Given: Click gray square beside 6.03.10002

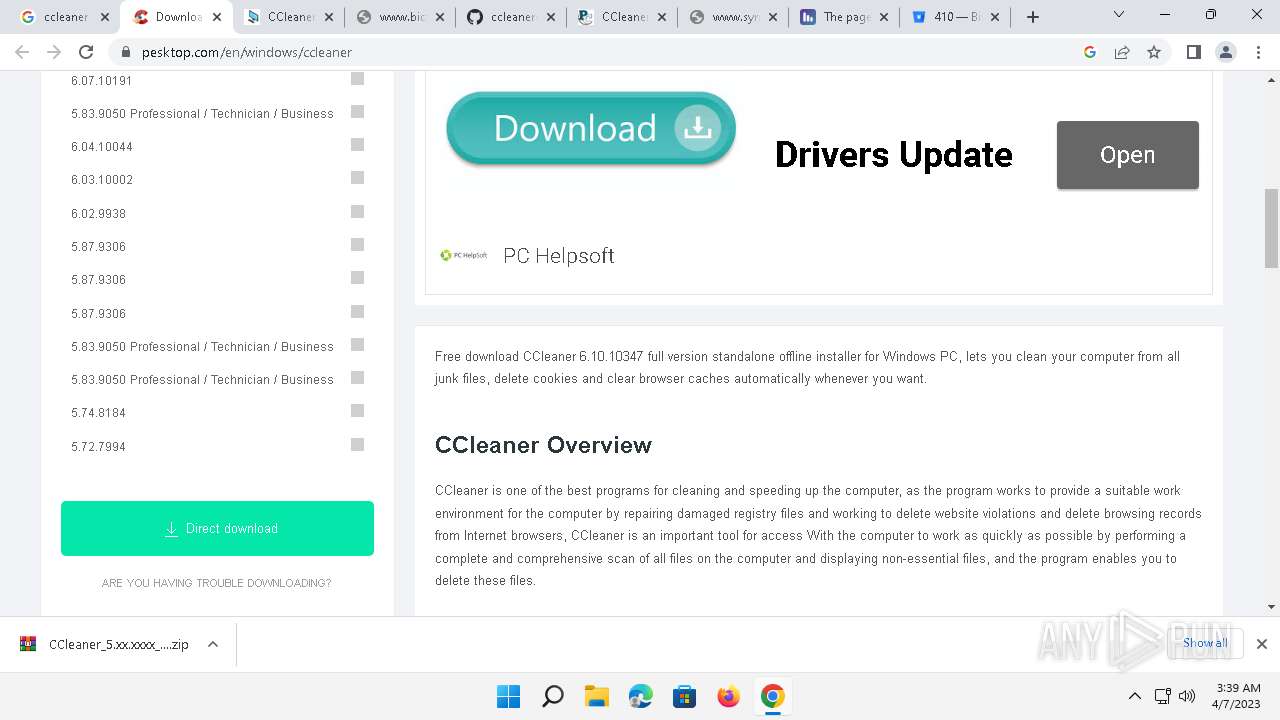Looking at the screenshot, I should coord(357,178).
